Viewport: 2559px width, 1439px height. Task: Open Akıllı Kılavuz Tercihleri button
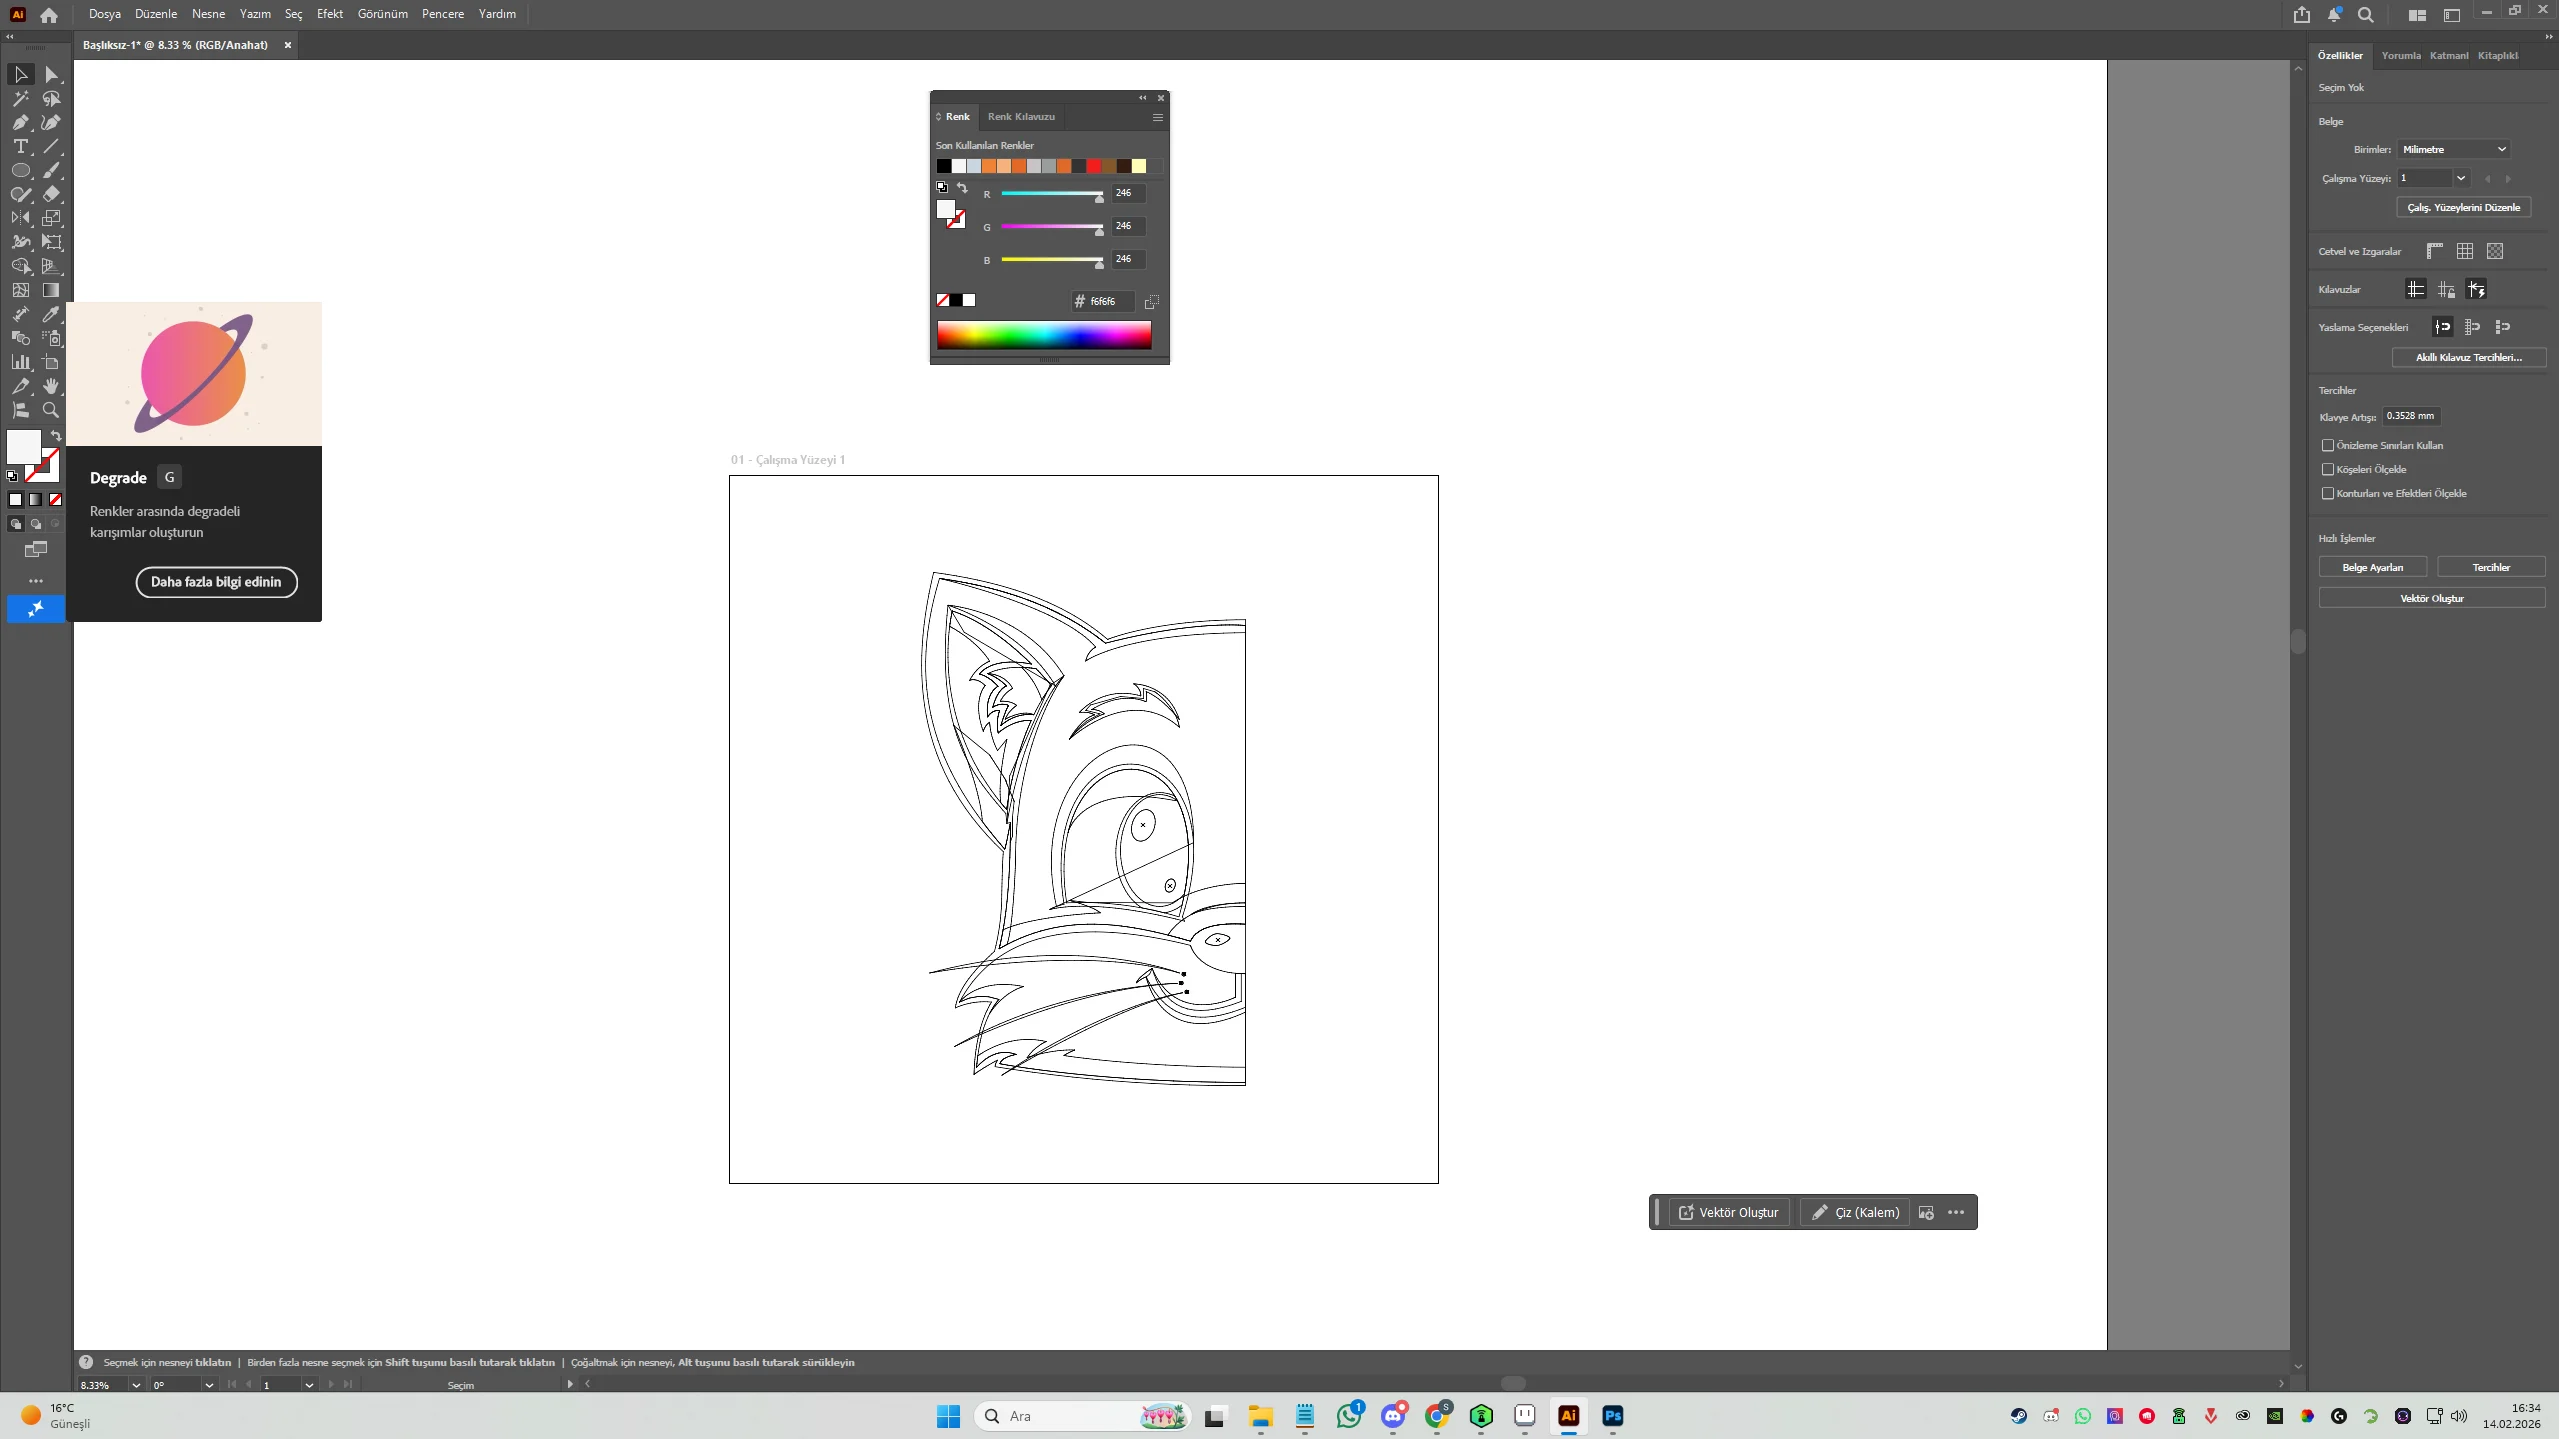tap(2469, 358)
